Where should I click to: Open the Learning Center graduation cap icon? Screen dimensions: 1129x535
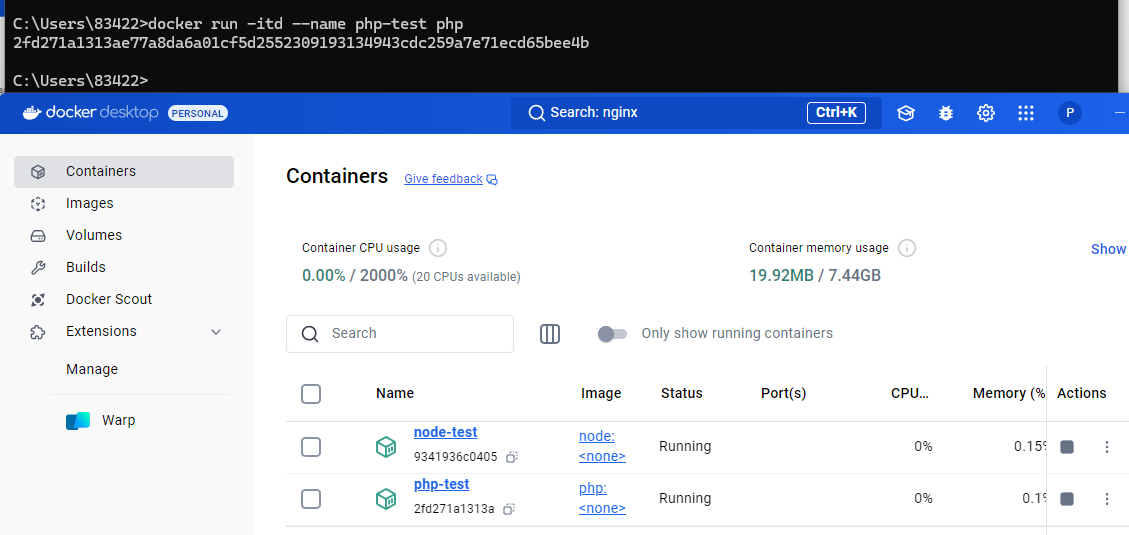pyautogui.click(x=906, y=113)
